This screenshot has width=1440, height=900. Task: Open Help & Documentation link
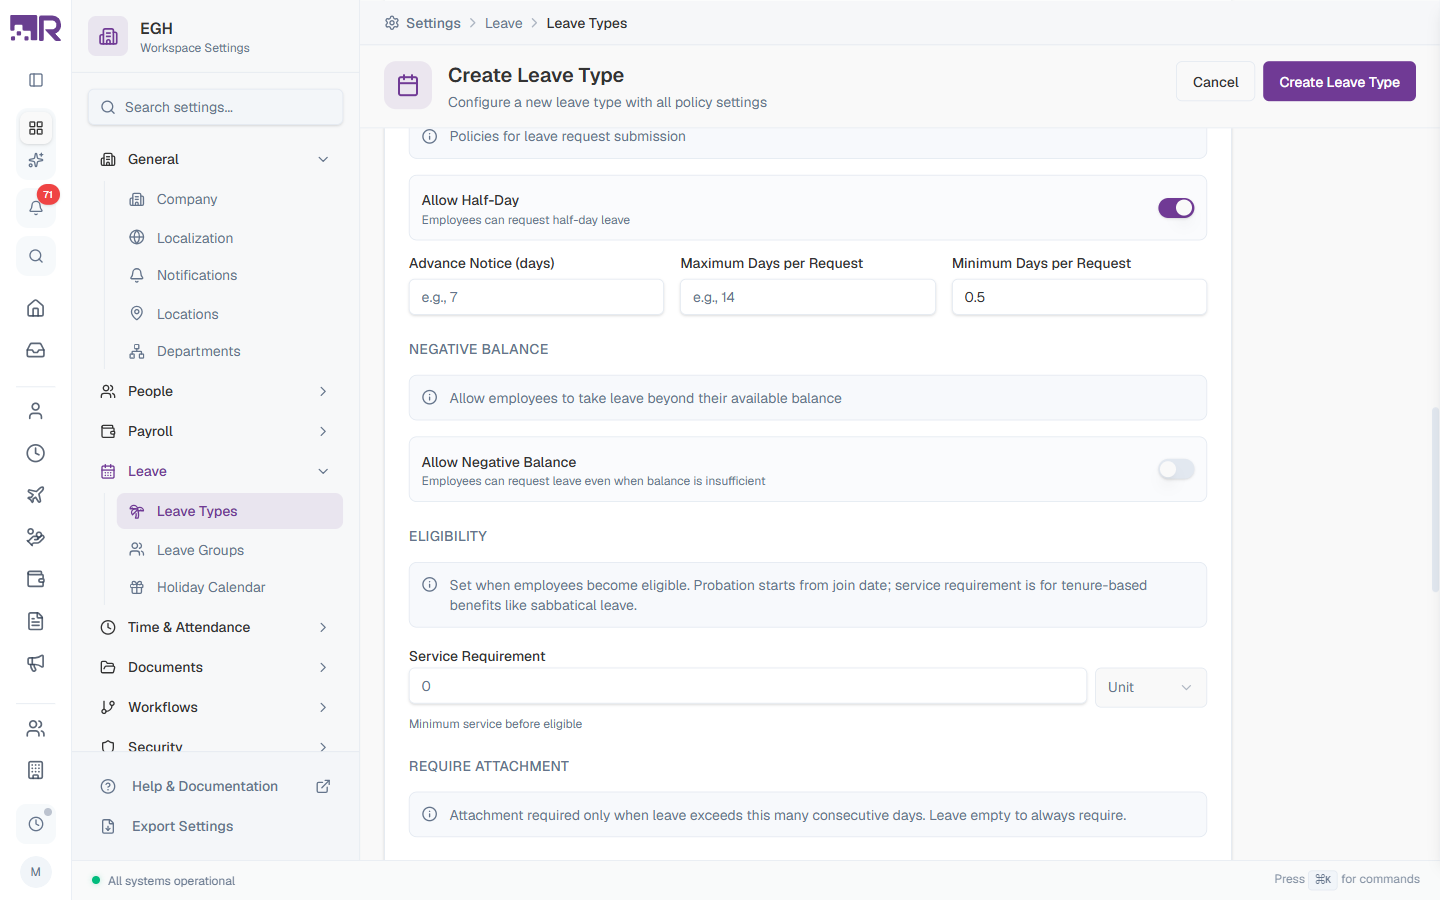[215, 787]
